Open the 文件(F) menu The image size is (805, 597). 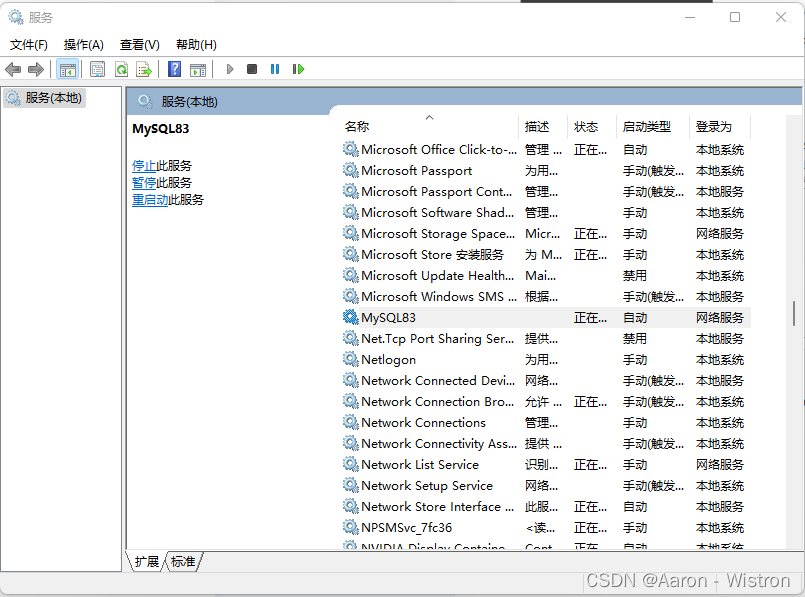(x=29, y=45)
